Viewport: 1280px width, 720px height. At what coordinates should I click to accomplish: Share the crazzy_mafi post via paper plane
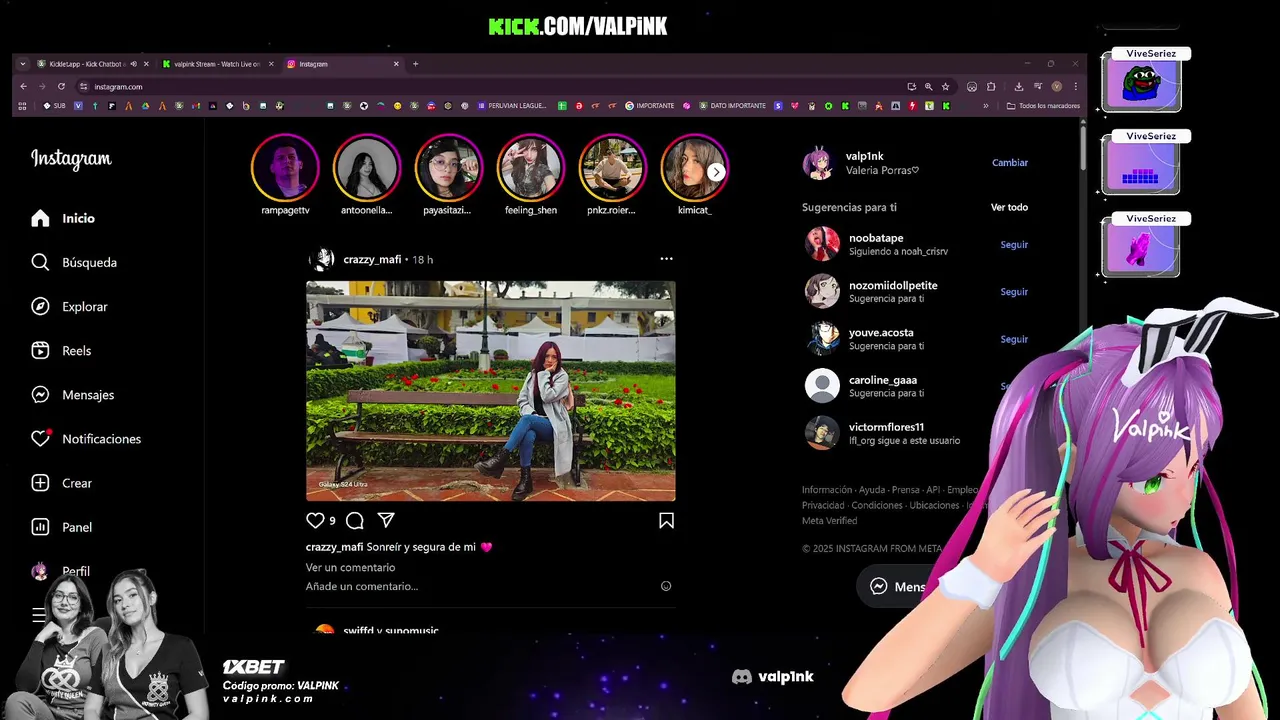(x=386, y=520)
